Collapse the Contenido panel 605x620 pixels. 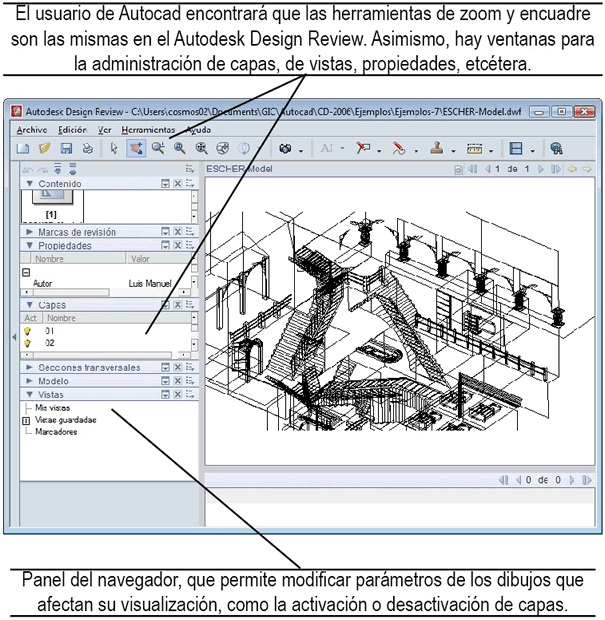coord(29,183)
